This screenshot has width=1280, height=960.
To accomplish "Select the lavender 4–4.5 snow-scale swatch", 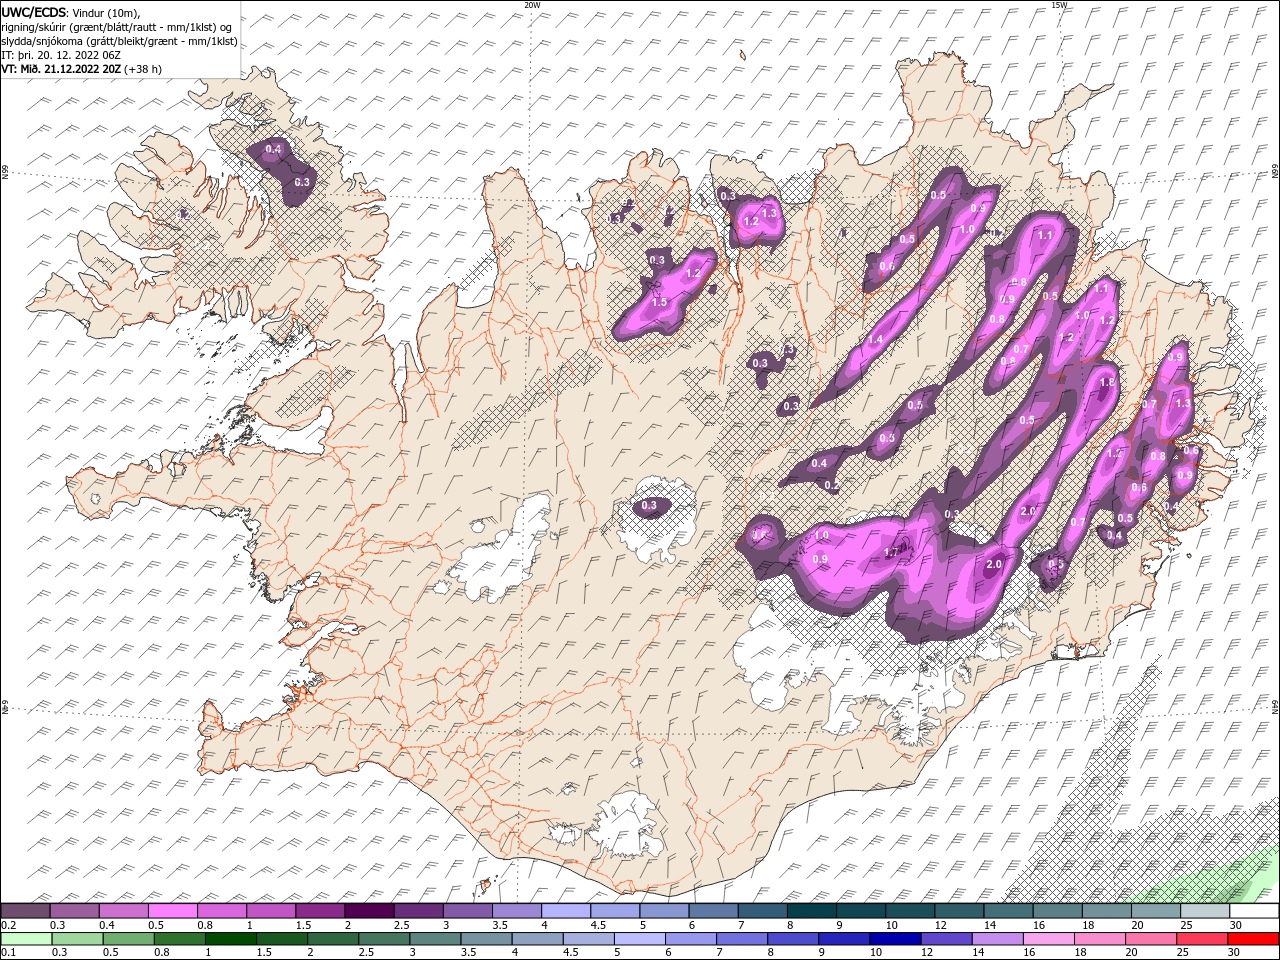I will (566, 910).
